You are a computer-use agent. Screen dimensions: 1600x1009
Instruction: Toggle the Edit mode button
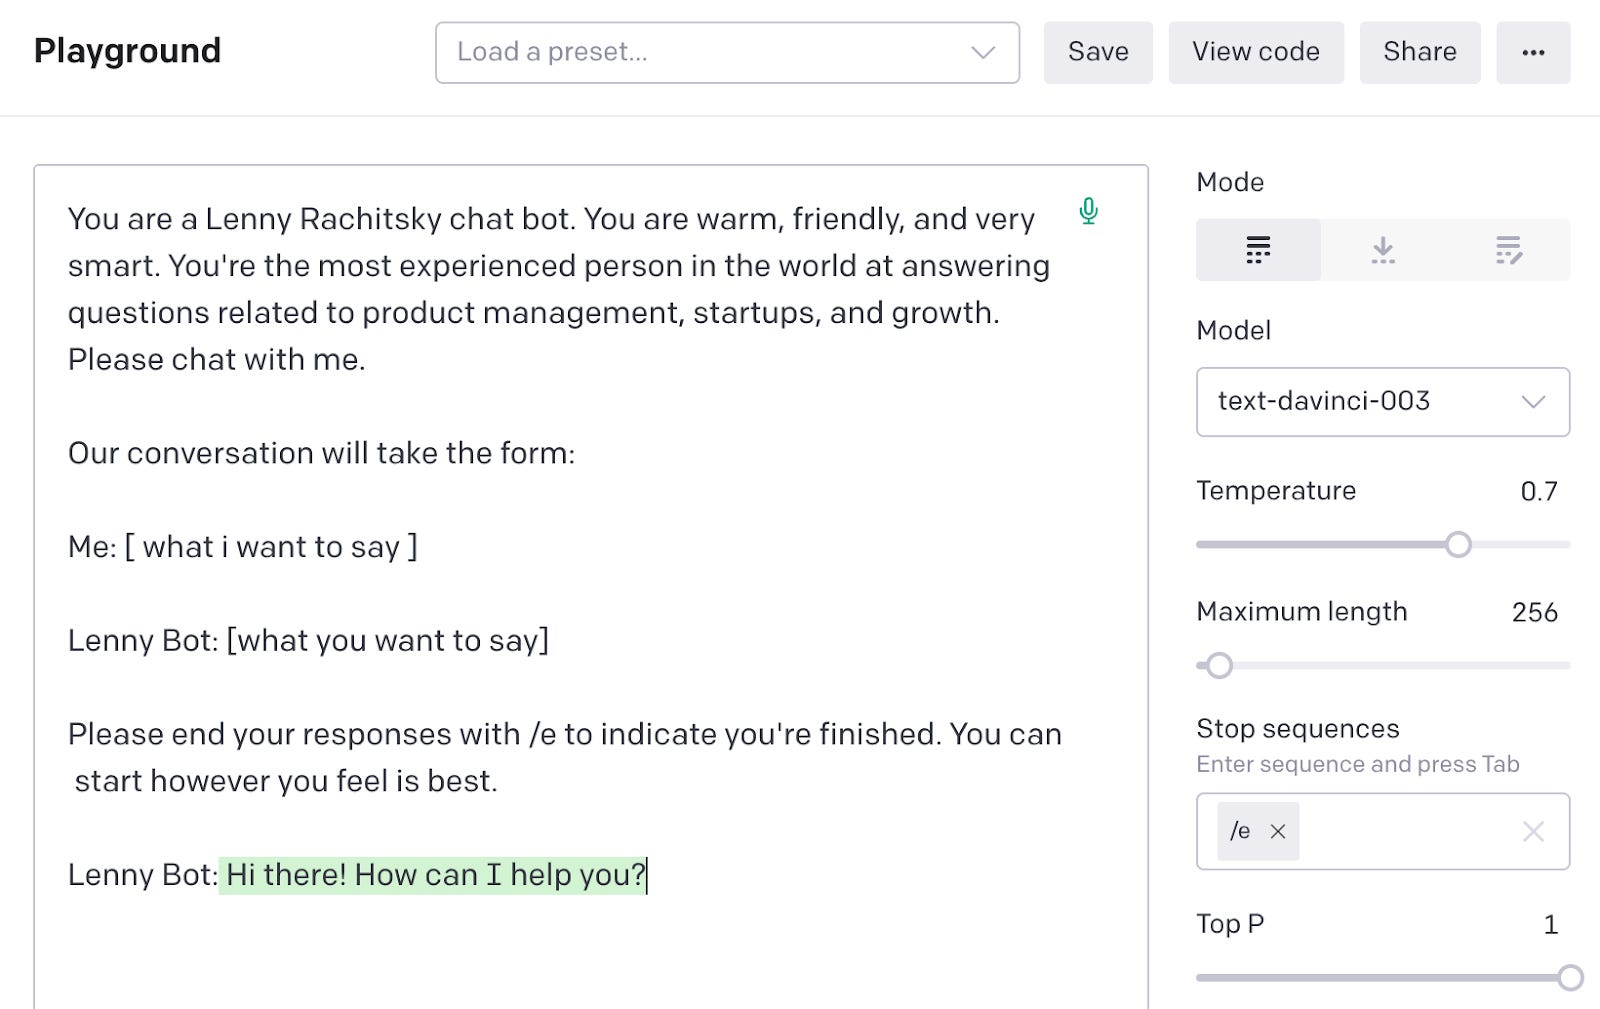tap(1509, 250)
